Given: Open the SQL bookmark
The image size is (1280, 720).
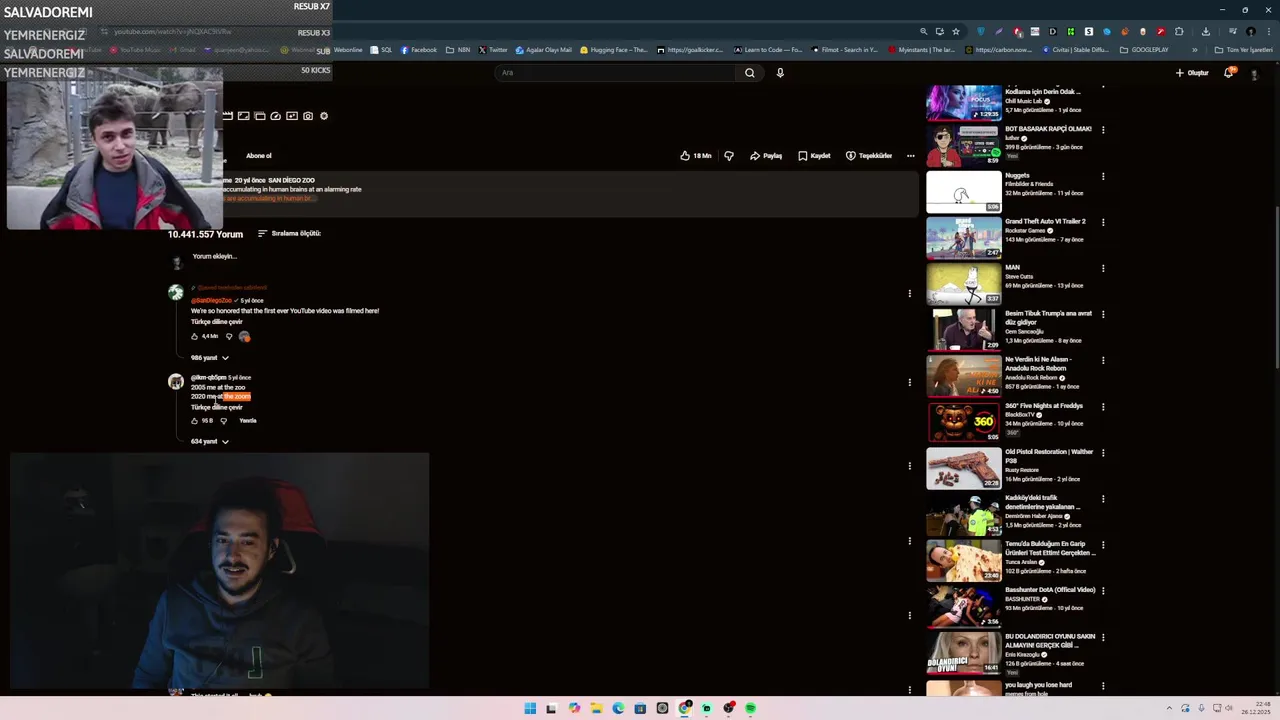Looking at the screenshot, I should pyautogui.click(x=381, y=50).
